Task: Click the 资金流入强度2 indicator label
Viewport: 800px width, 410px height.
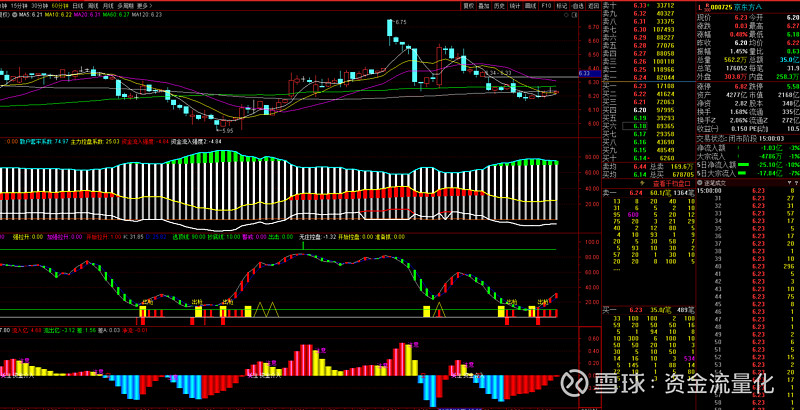Action: 196,141
